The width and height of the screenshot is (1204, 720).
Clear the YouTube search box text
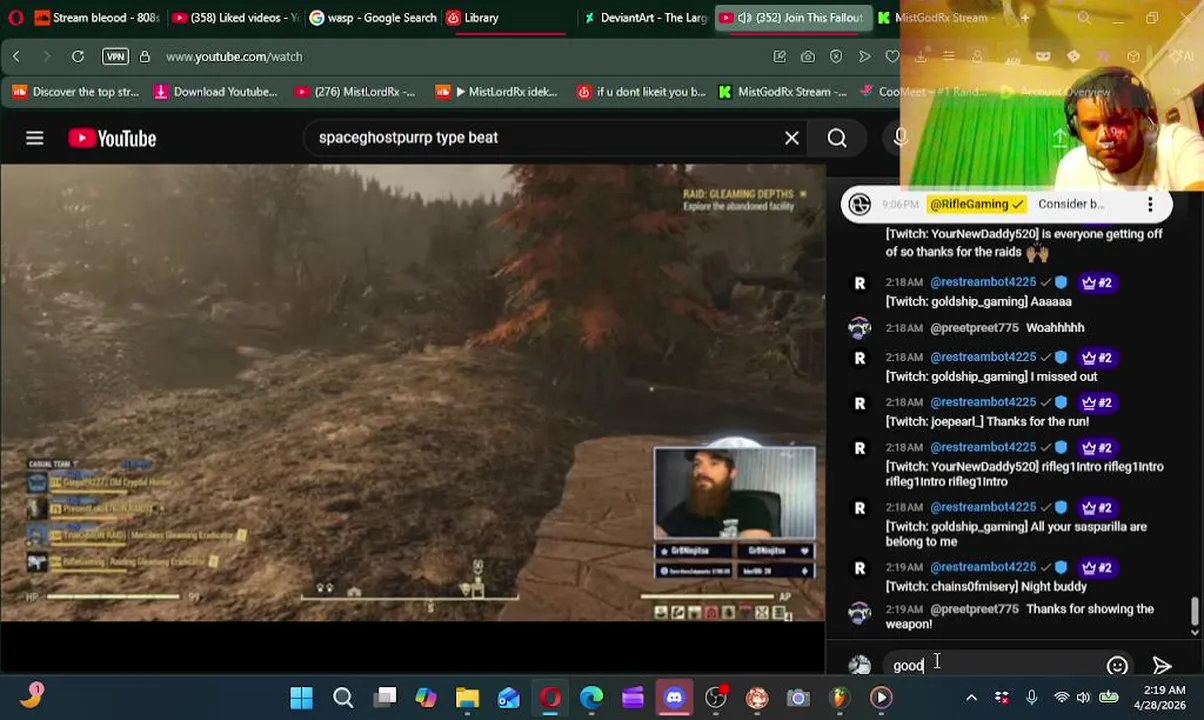[x=792, y=138]
